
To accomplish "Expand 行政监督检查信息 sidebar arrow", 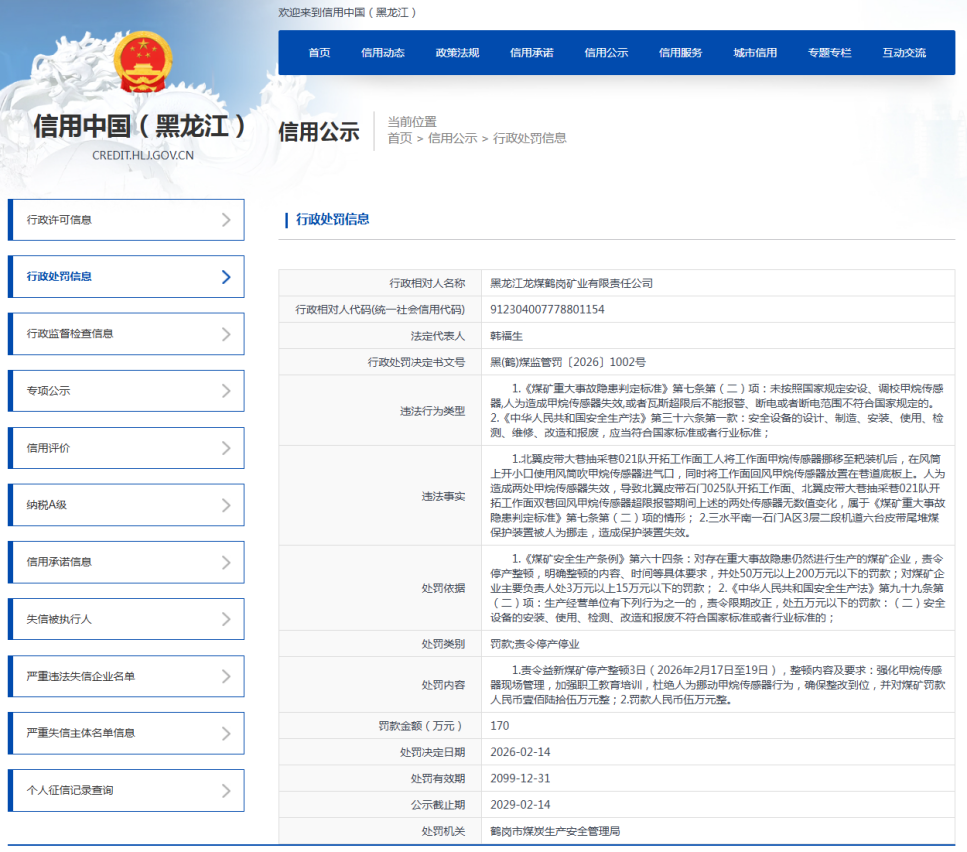I will pos(226,334).
